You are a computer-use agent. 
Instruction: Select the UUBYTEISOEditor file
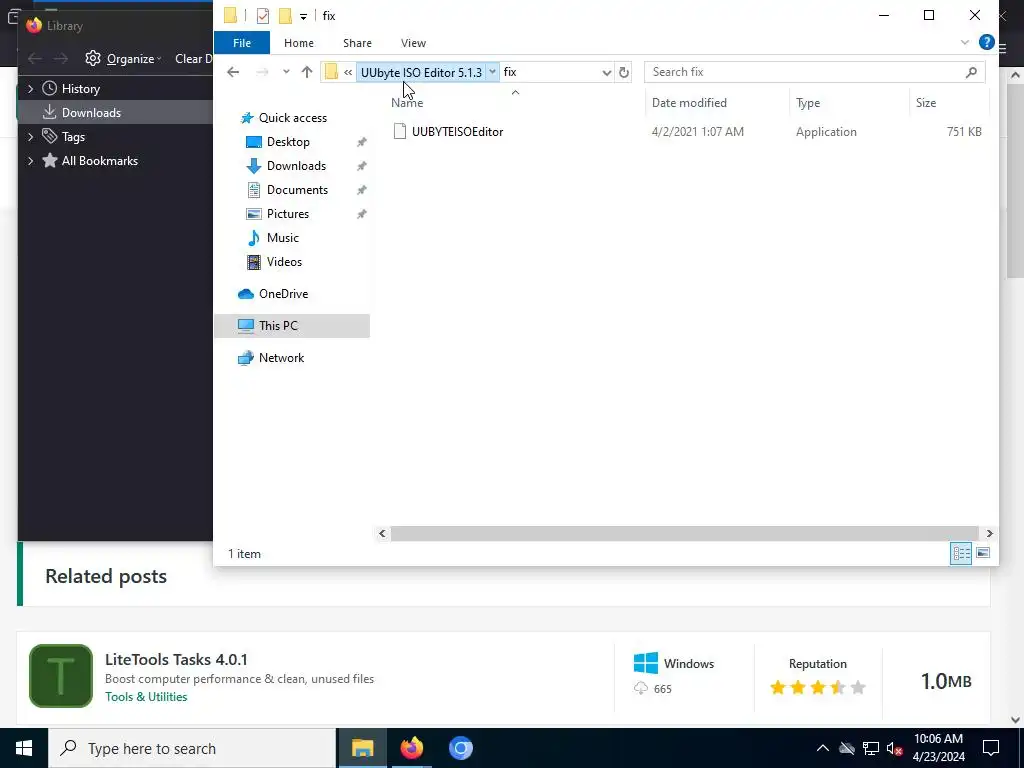tap(457, 132)
